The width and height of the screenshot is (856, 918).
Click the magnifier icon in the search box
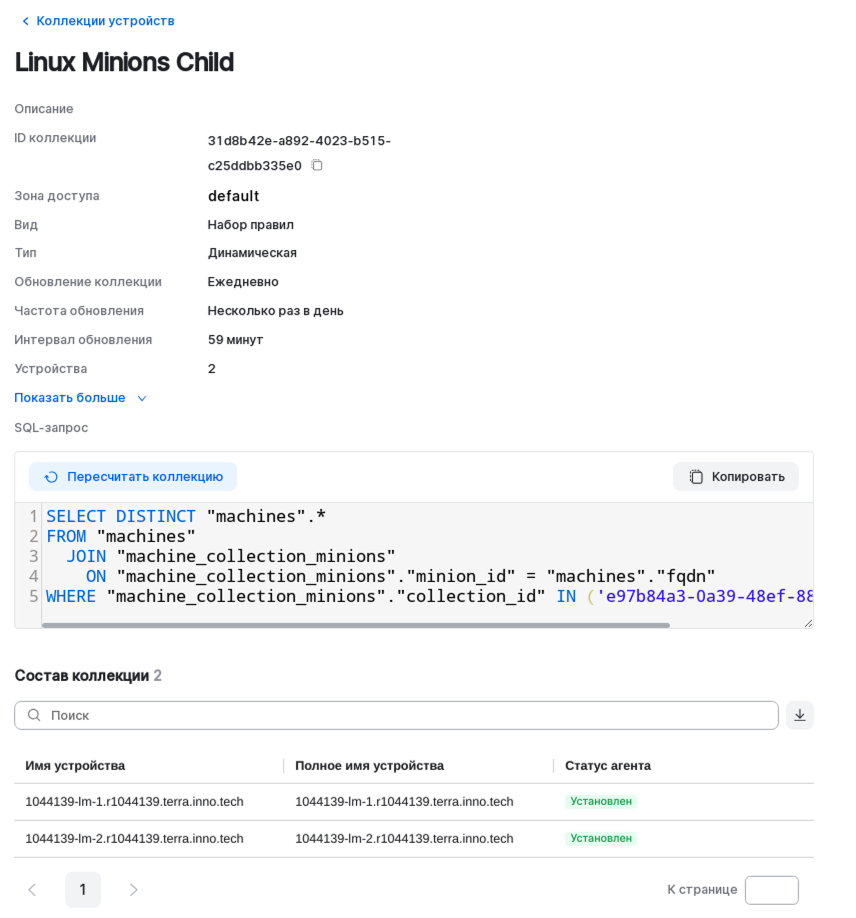(34, 715)
